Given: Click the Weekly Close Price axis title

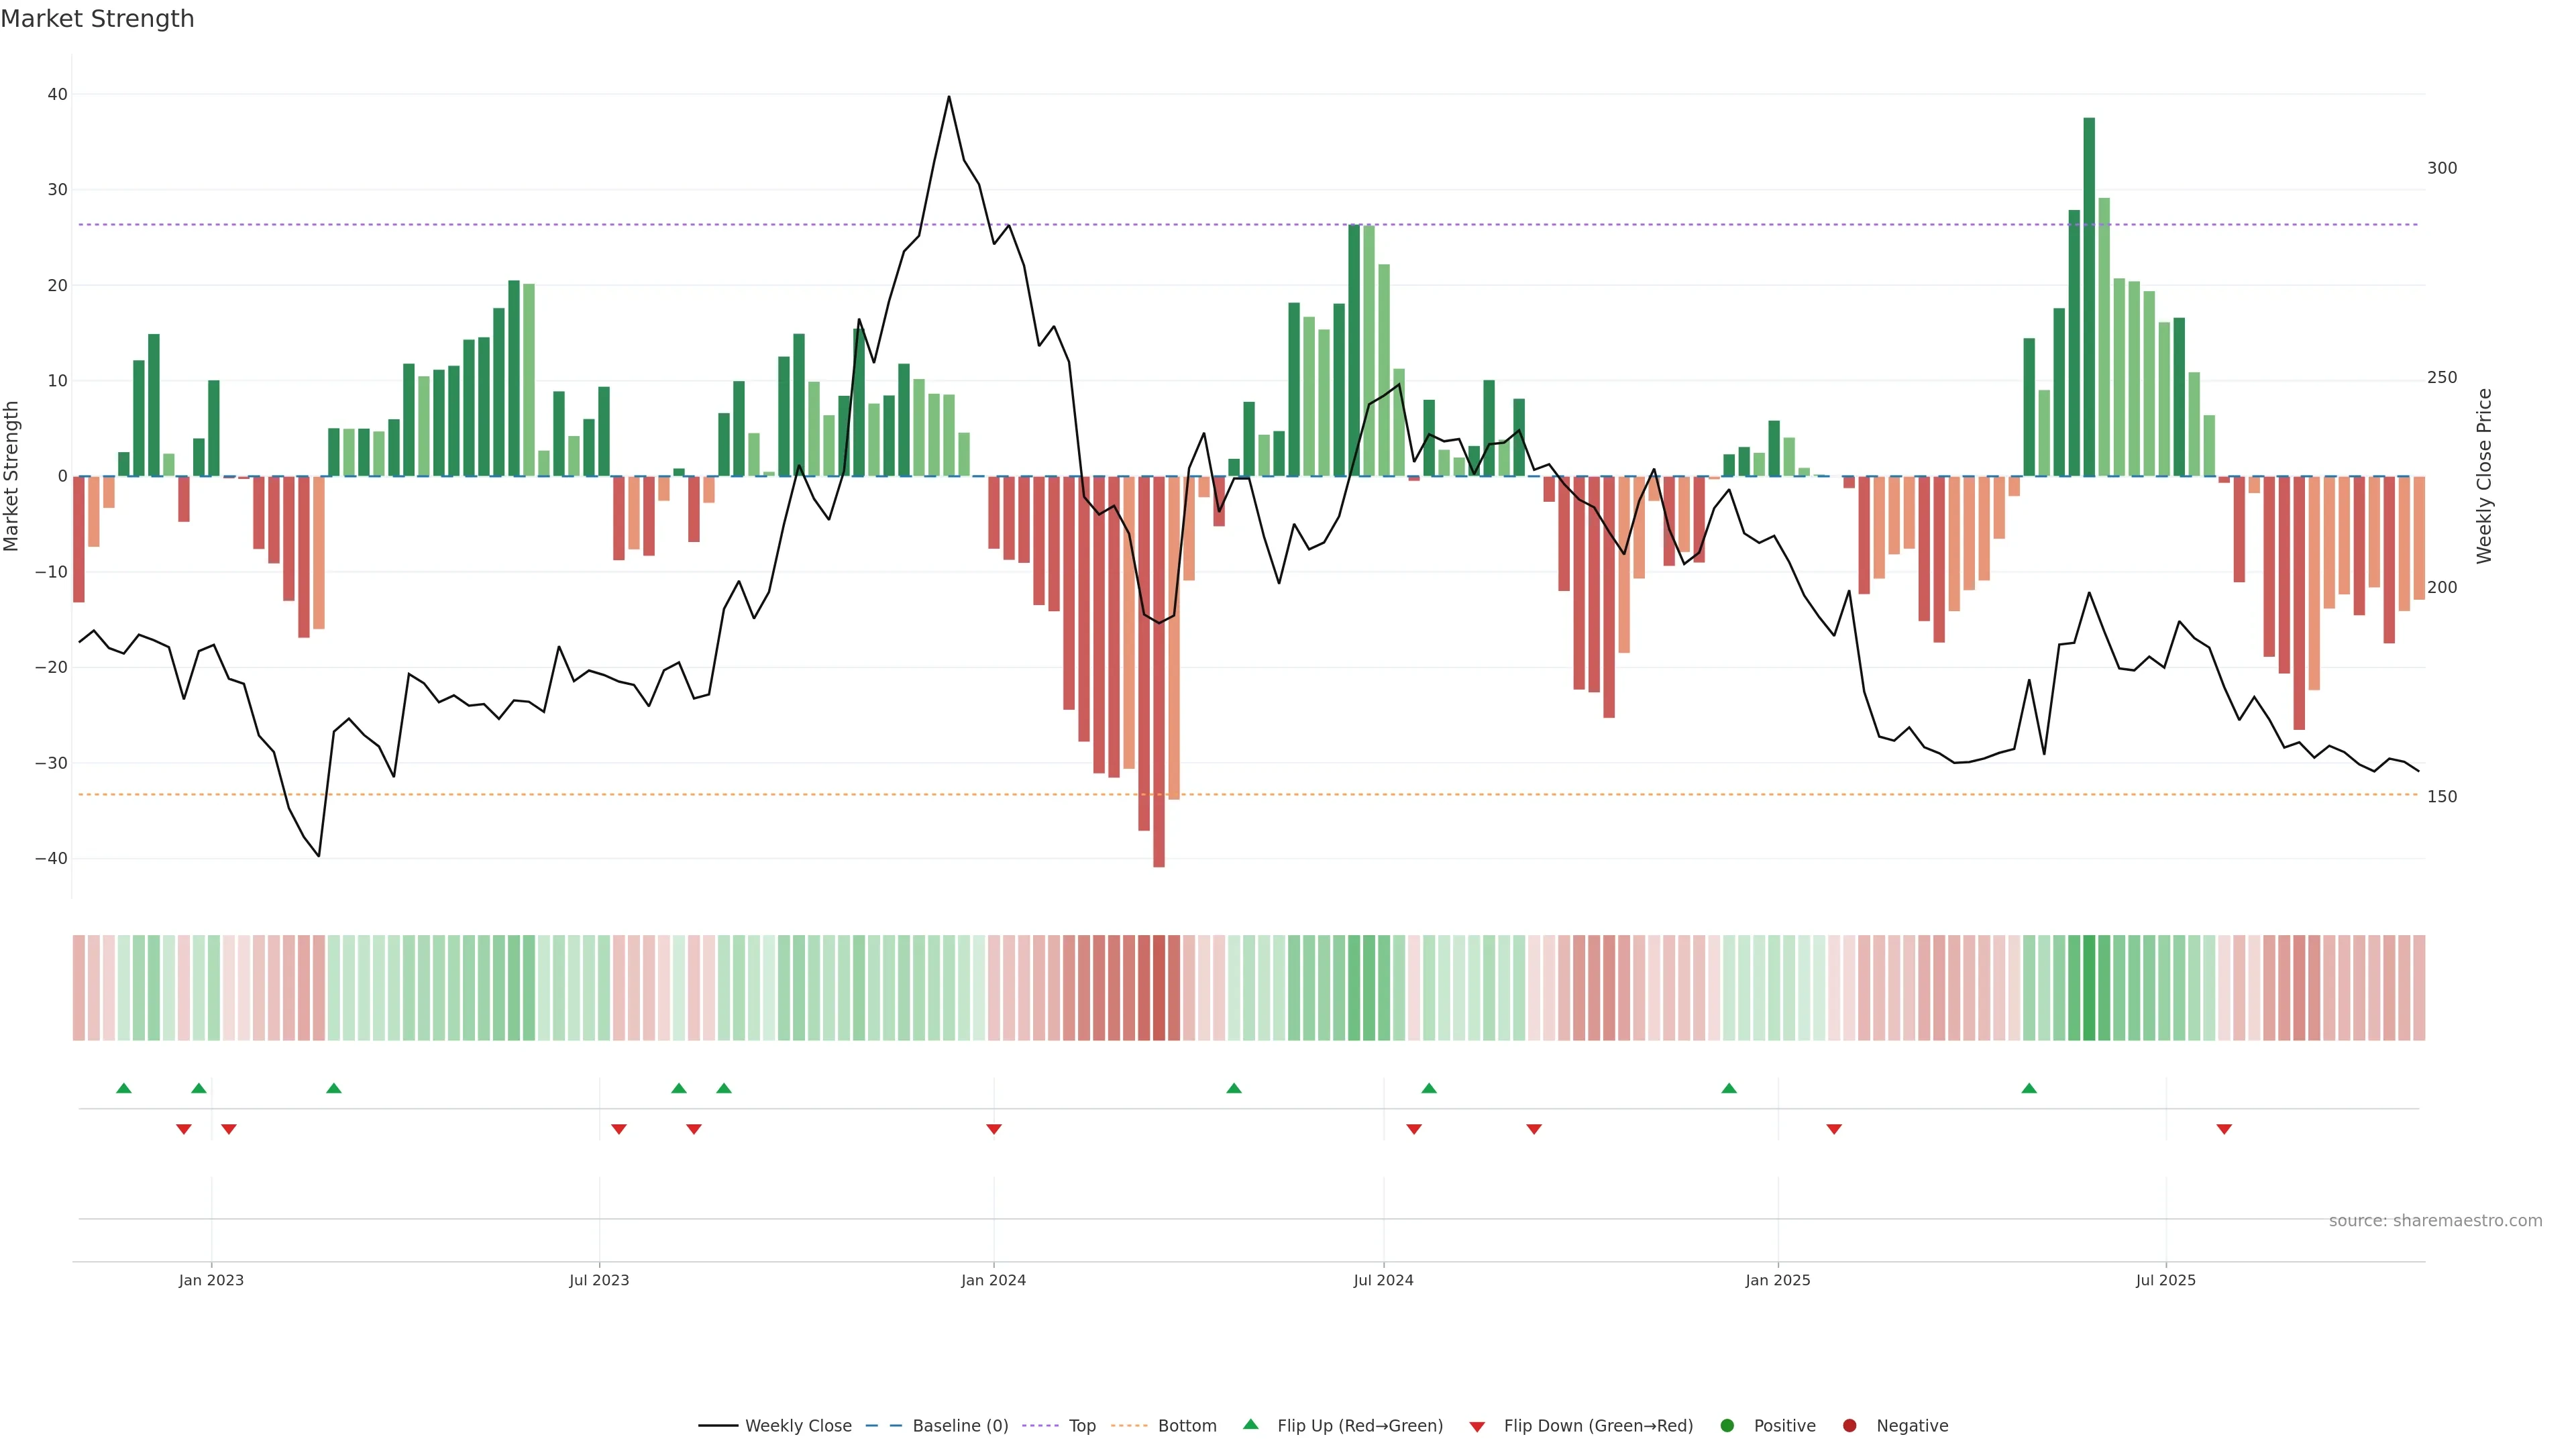Looking at the screenshot, I should pos(2484,476).
